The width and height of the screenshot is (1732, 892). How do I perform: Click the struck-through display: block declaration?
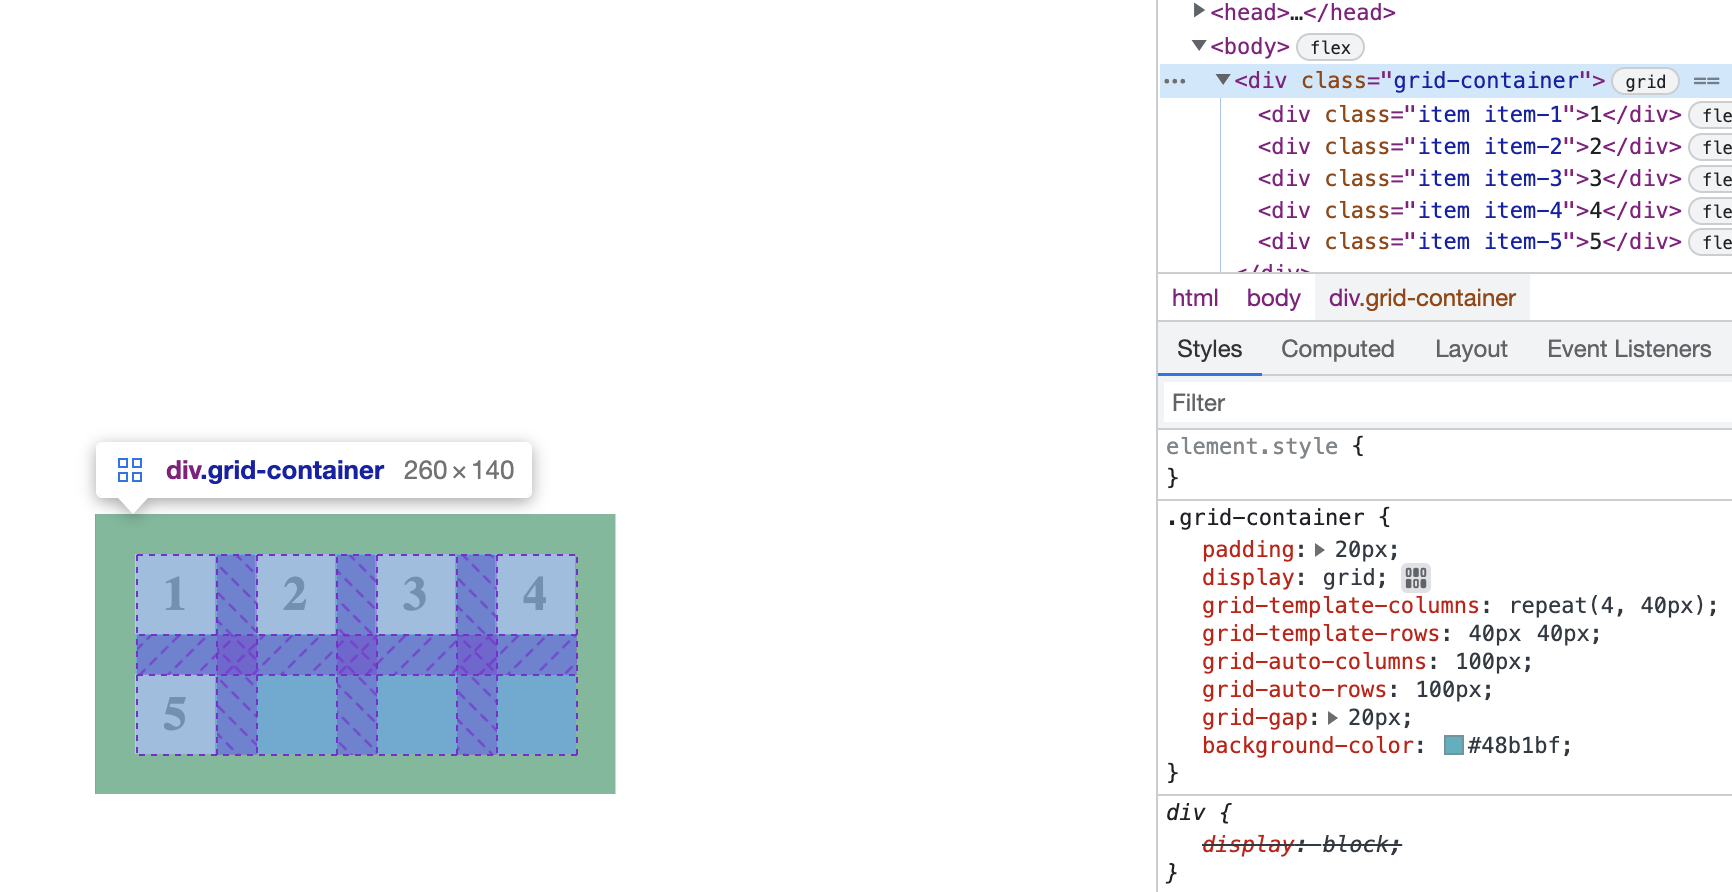point(1301,845)
